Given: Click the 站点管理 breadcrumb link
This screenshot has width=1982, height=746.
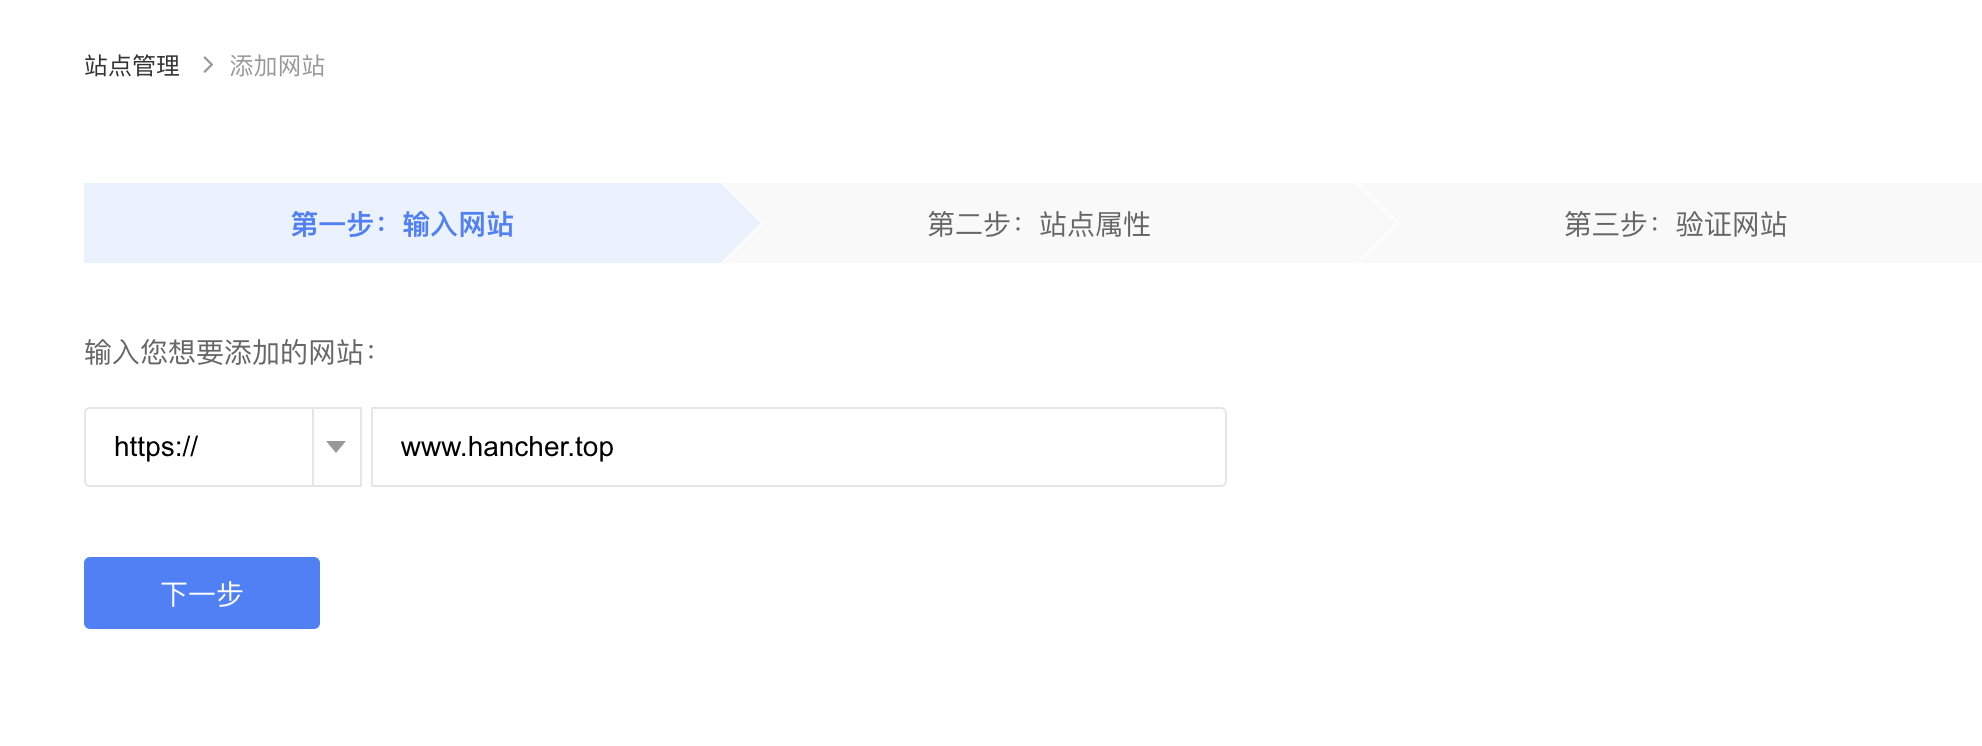Looking at the screenshot, I should tap(131, 66).
